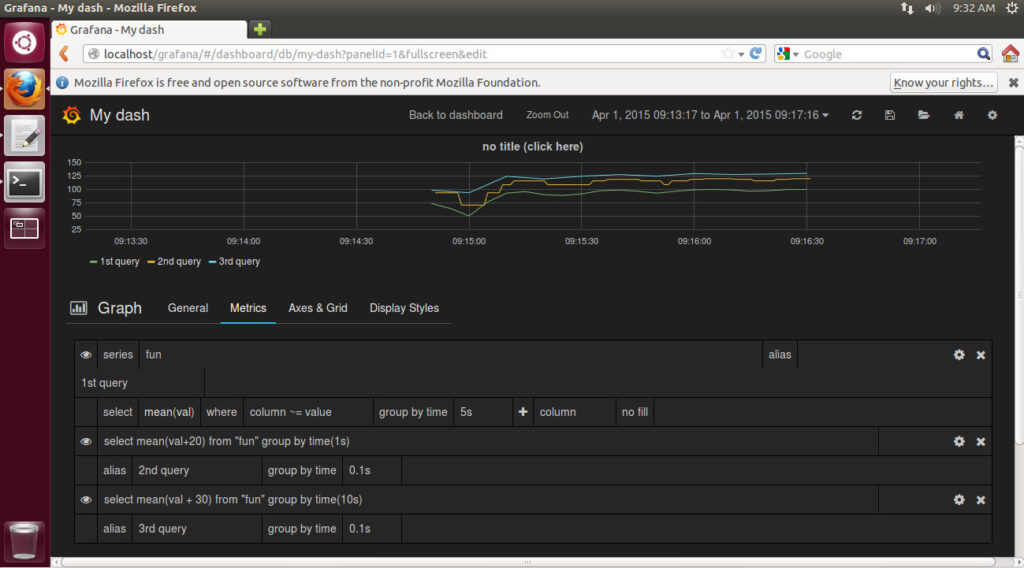1024x568 pixels.
Task: Click Back to dashboard link
Action: tap(456, 115)
